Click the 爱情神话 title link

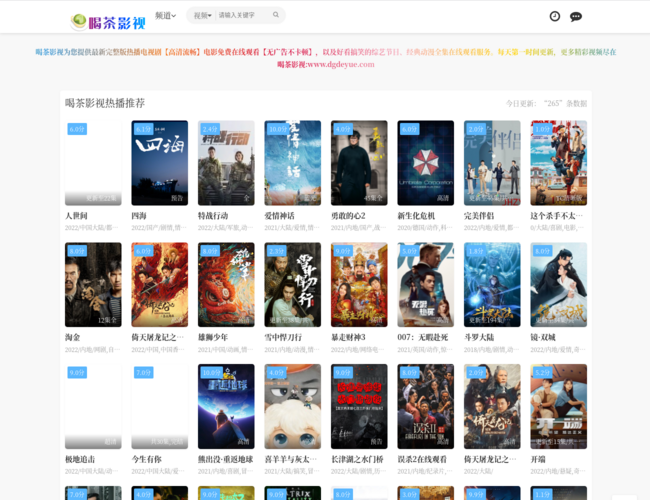tap(279, 216)
